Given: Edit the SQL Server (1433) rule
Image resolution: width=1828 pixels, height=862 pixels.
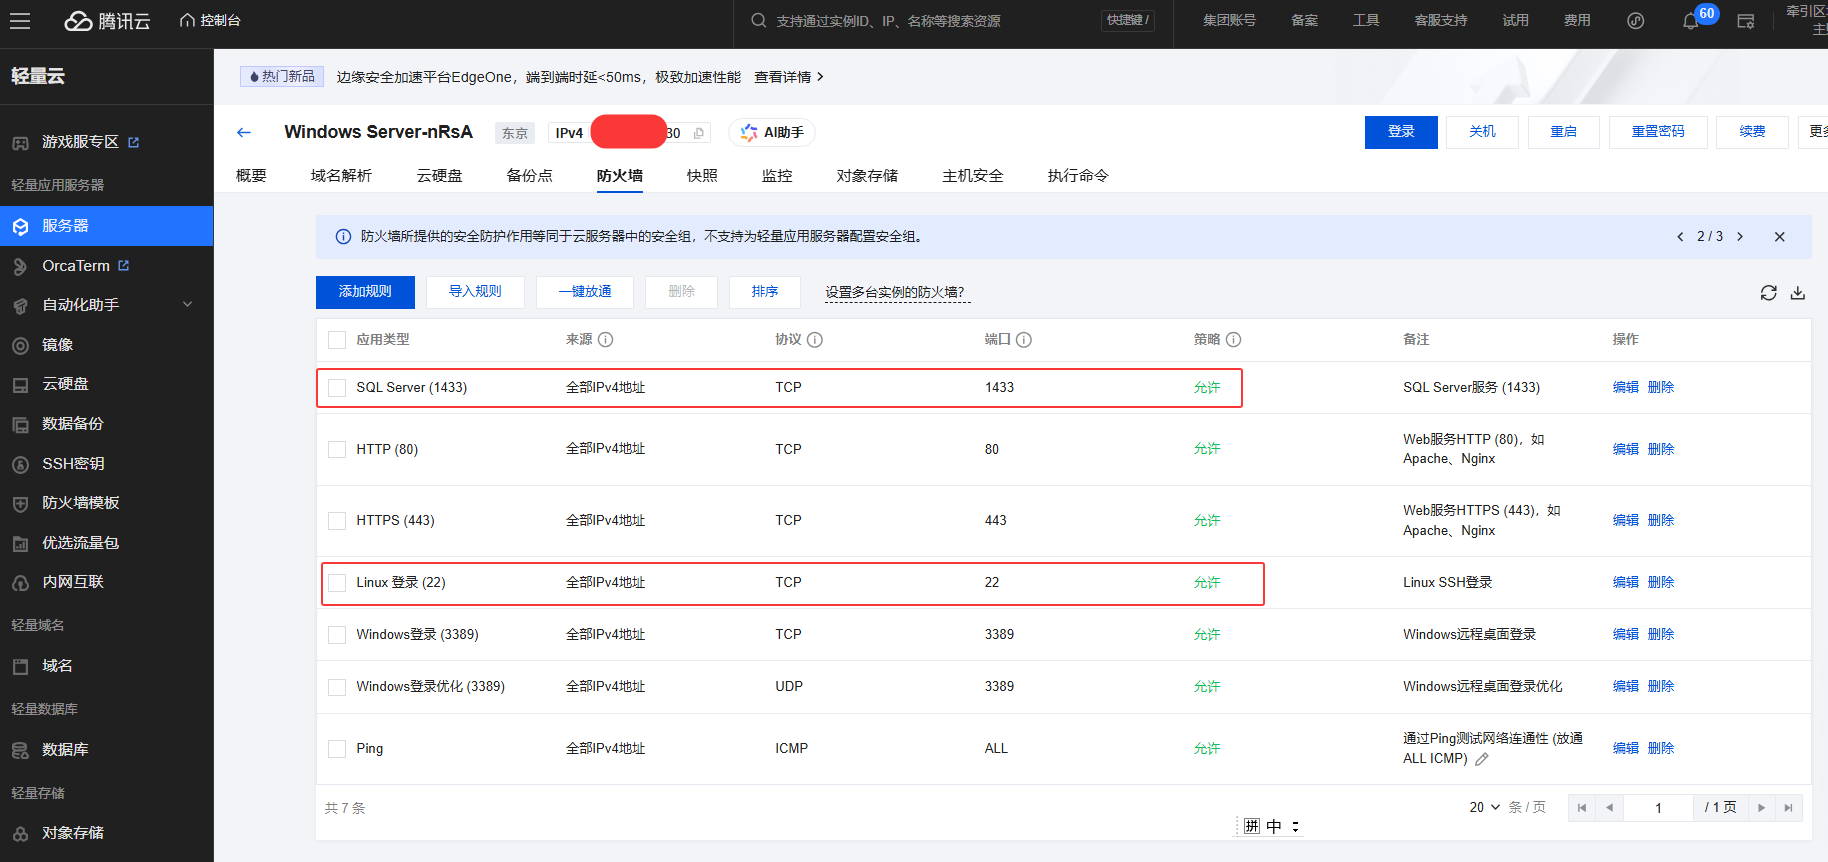Looking at the screenshot, I should [1626, 387].
